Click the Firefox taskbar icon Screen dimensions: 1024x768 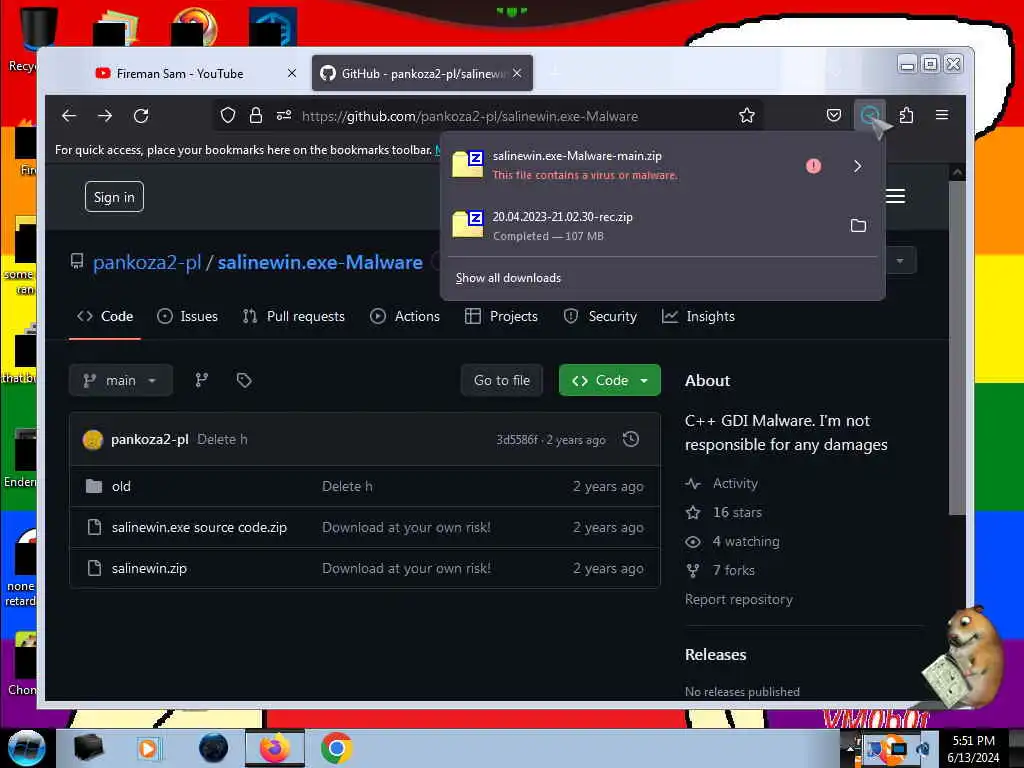coord(275,748)
